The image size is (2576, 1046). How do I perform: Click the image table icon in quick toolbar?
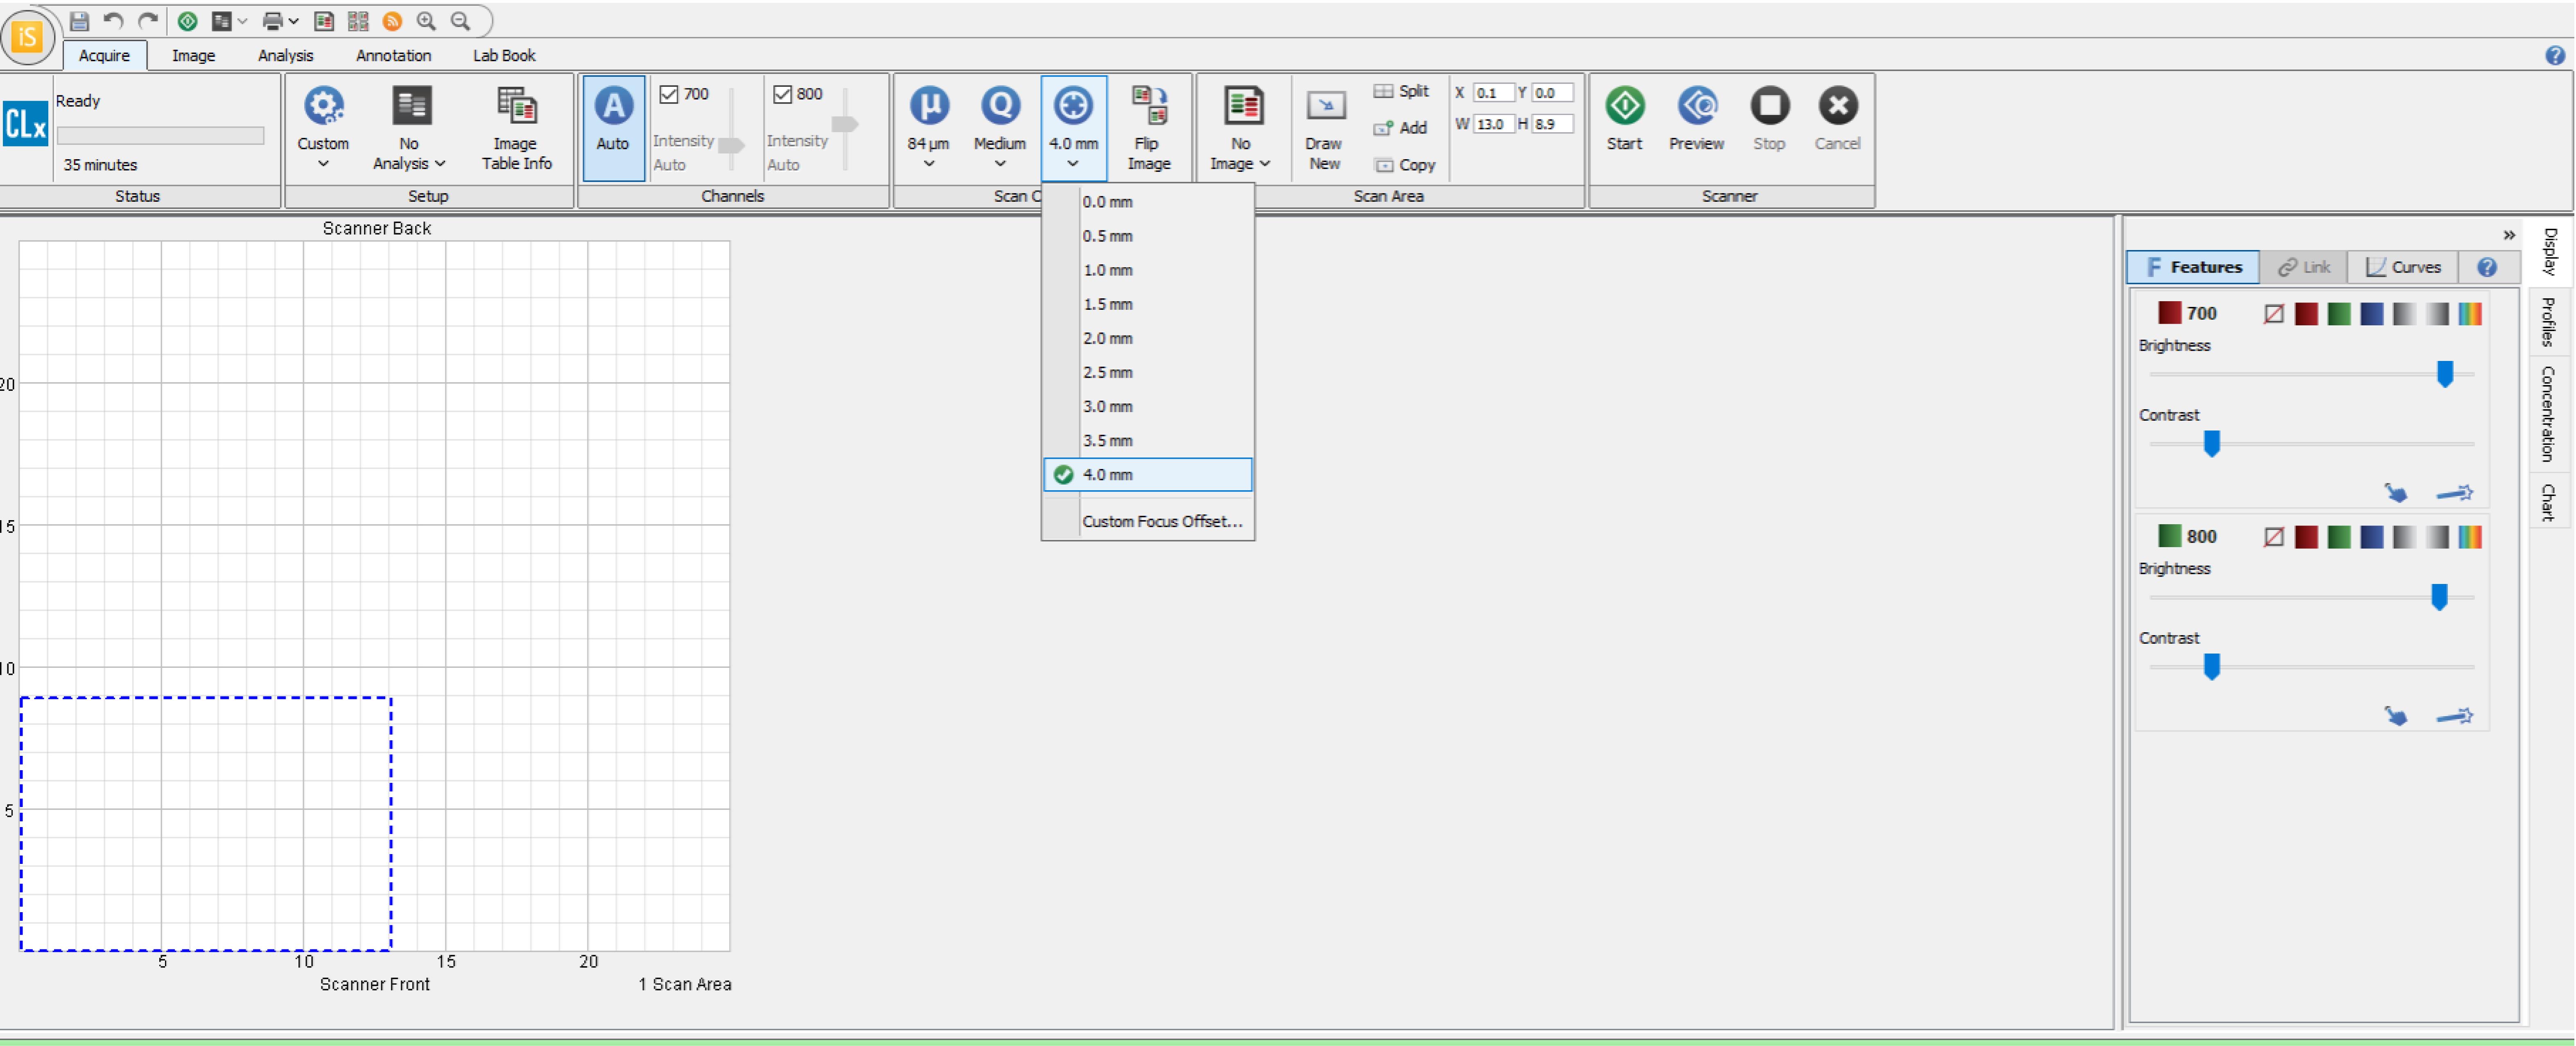click(x=323, y=21)
